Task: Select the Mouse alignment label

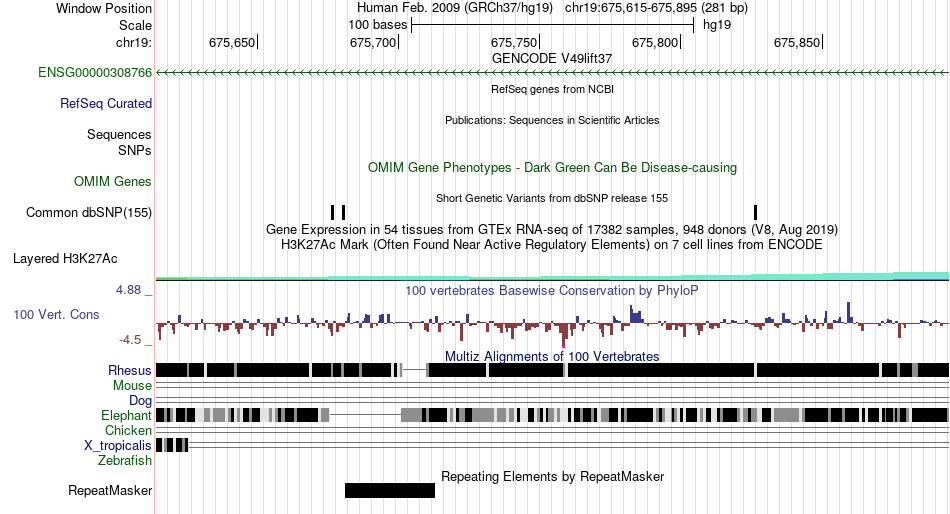Action: coord(132,386)
